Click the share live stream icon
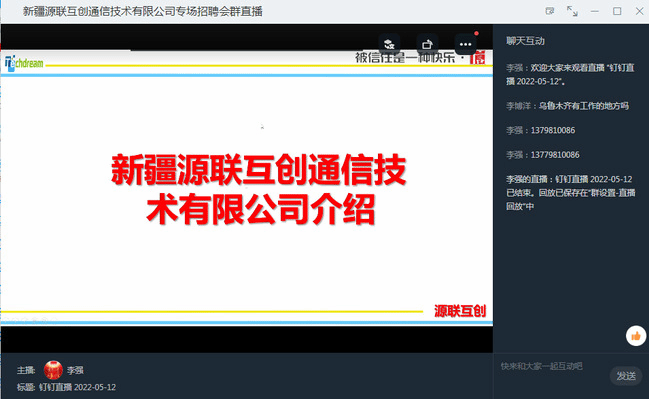This screenshot has height=399, width=649. [x=427, y=44]
